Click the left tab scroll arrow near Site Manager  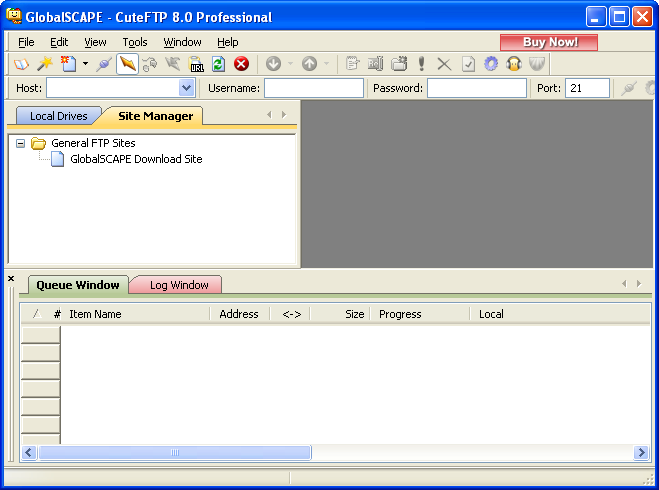(x=269, y=115)
